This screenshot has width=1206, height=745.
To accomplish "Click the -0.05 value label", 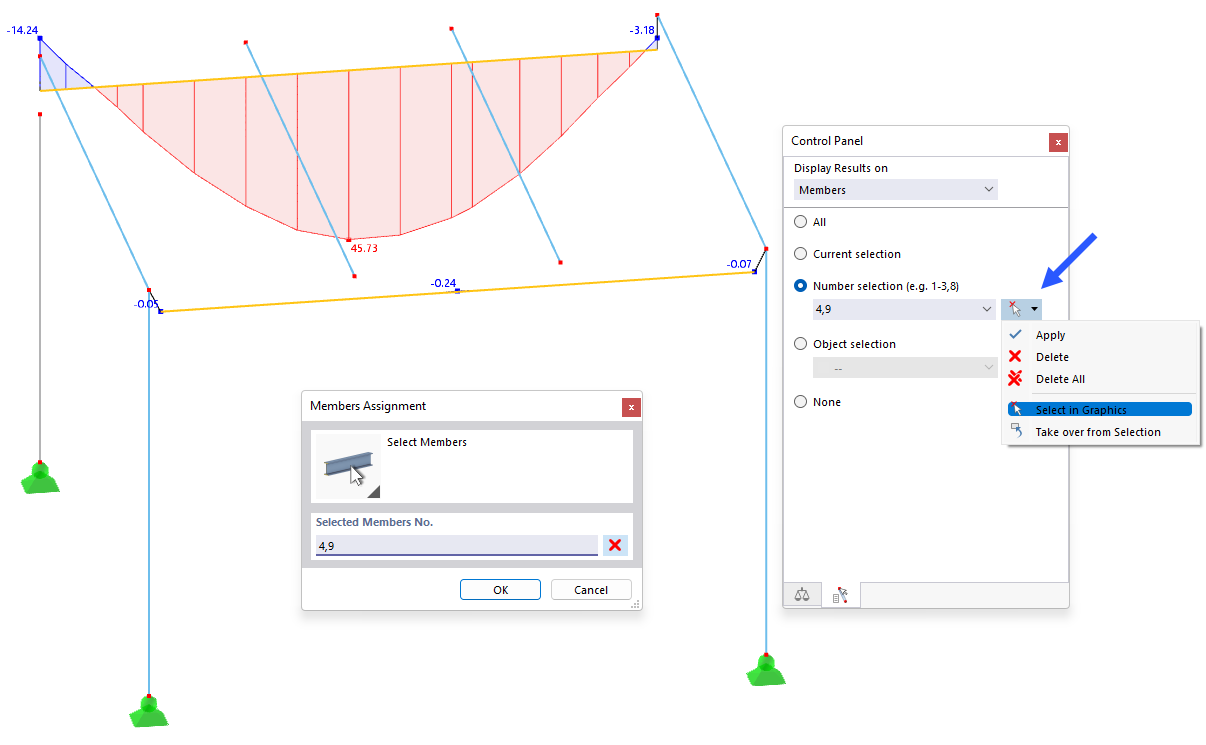I will pos(146,303).
